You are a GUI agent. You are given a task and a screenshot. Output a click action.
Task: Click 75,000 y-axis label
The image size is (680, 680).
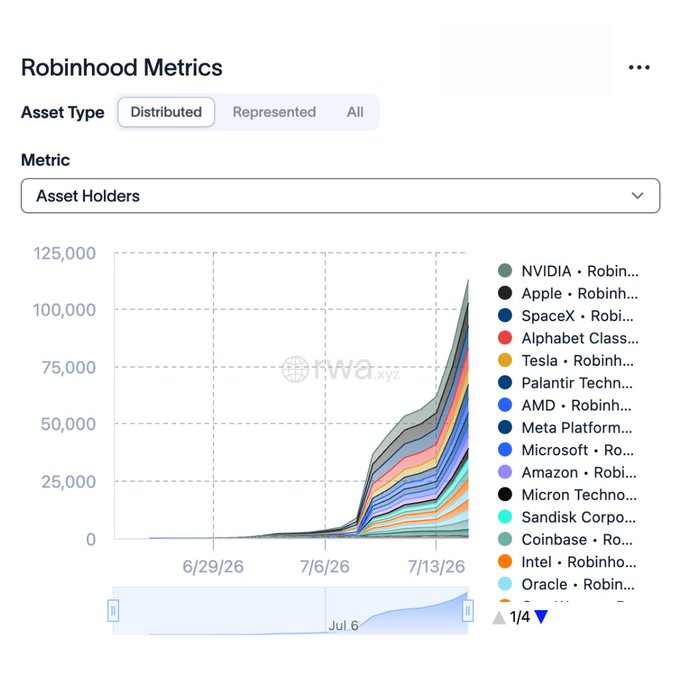coord(69,367)
